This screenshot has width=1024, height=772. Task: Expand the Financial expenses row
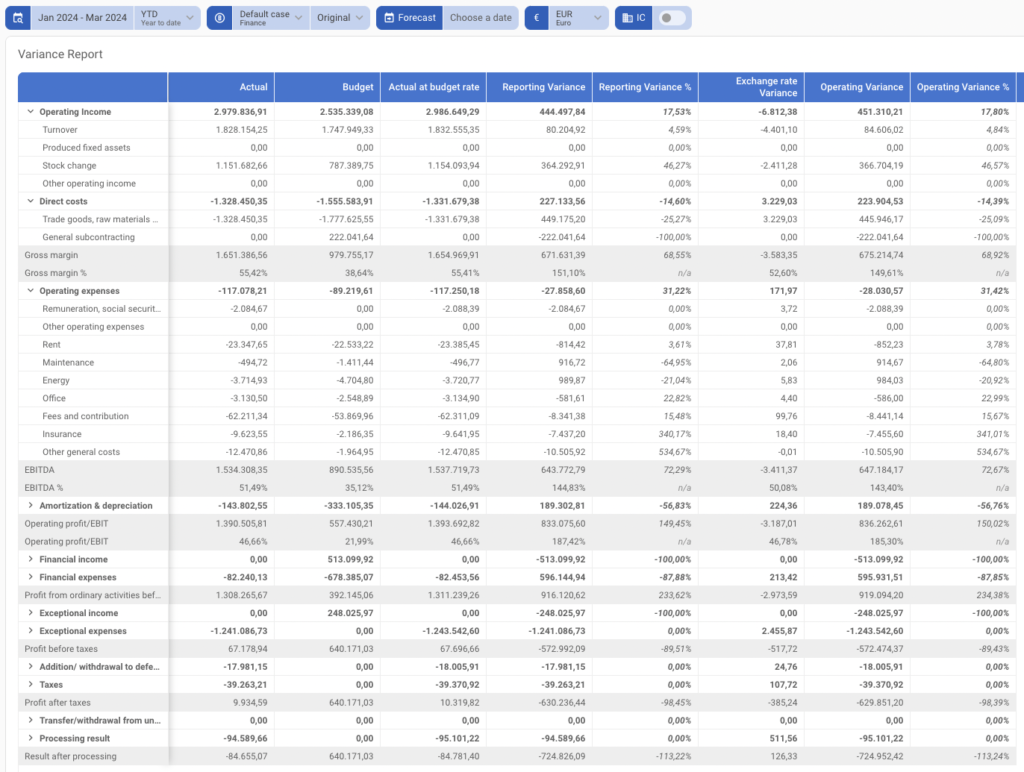click(x=30, y=578)
